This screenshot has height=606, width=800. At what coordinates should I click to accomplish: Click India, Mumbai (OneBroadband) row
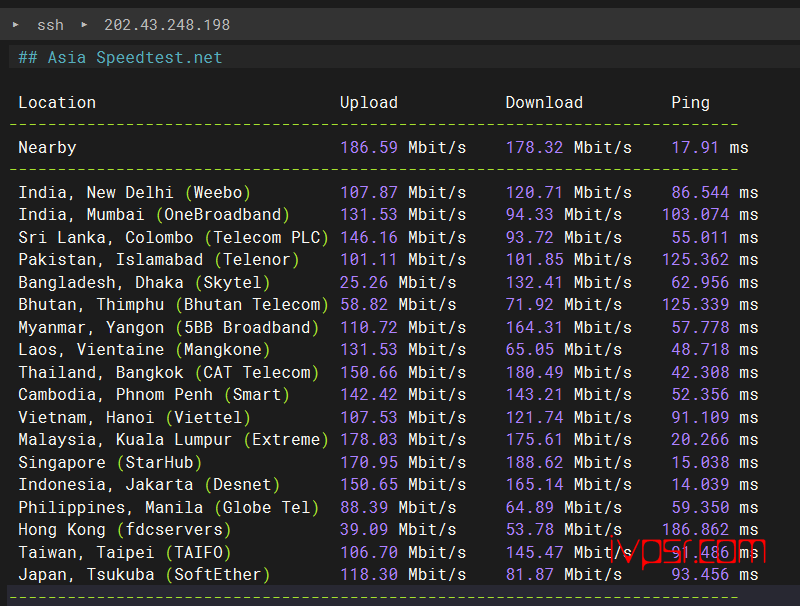154,214
